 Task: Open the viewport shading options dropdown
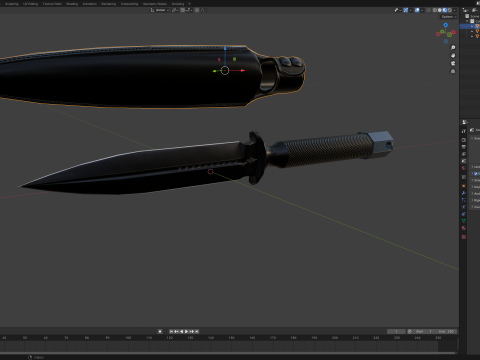(455, 10)
